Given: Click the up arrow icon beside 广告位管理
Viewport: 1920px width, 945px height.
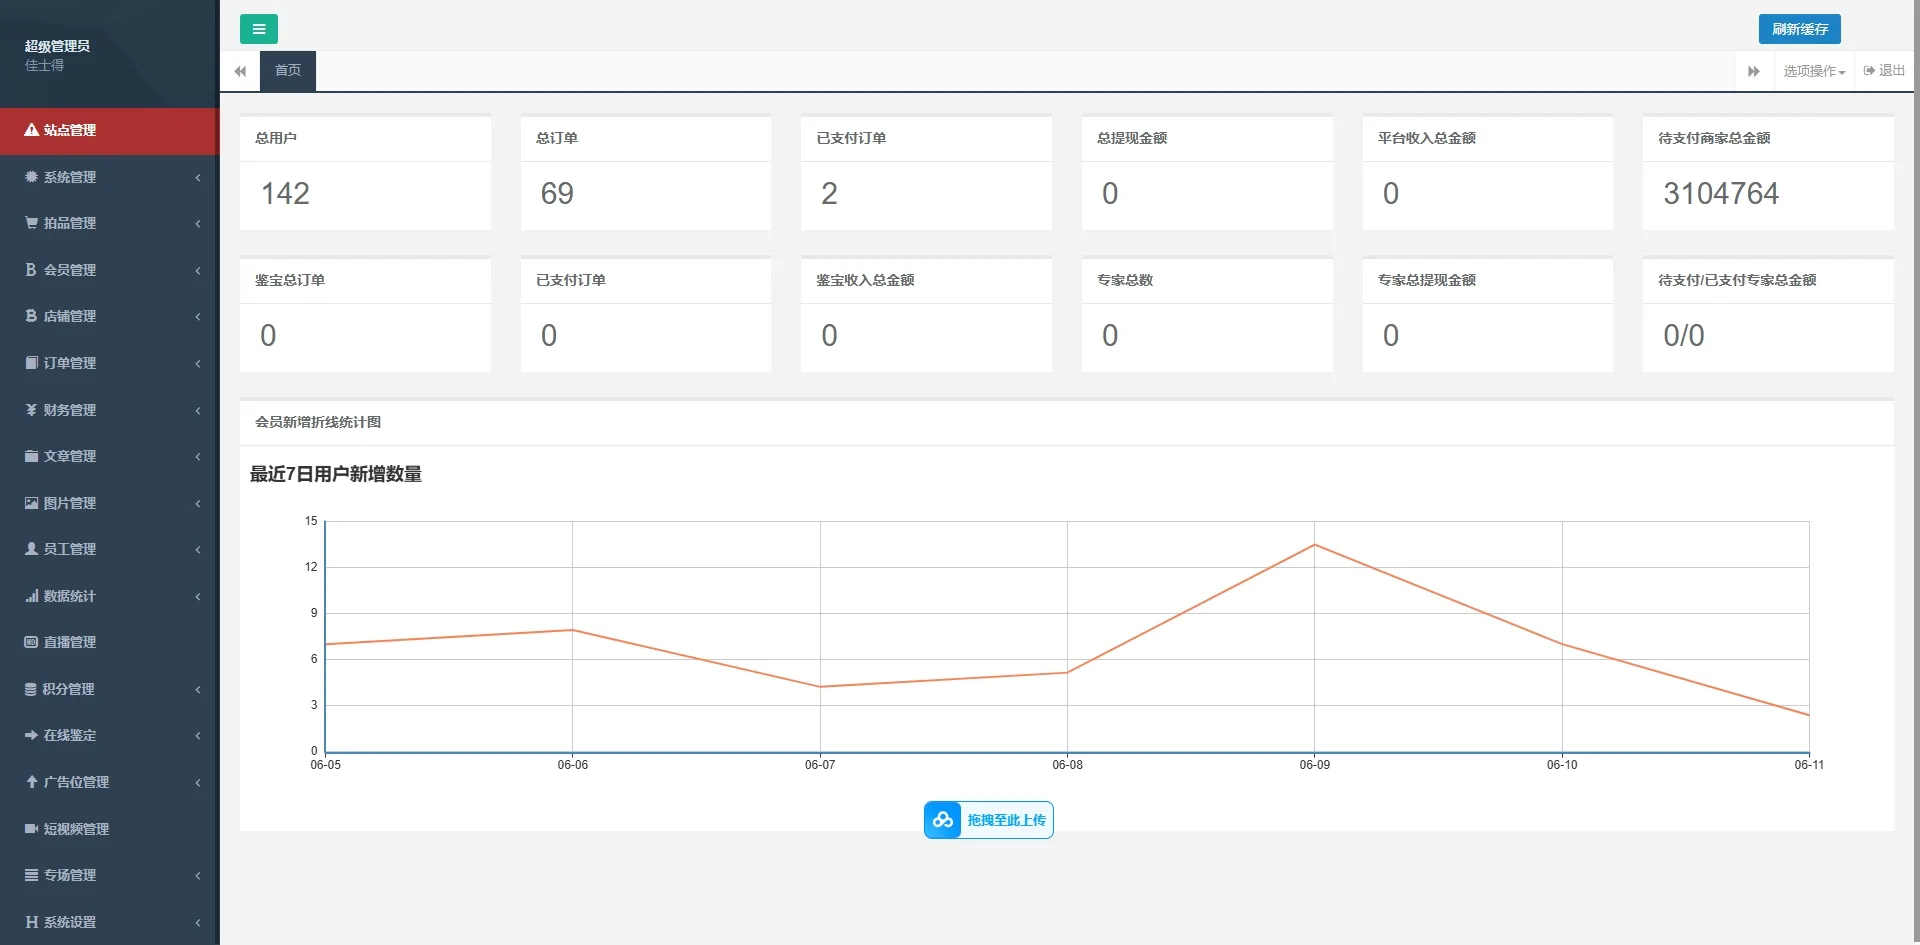Looking at the screenshot, I should tap(31, 782).
